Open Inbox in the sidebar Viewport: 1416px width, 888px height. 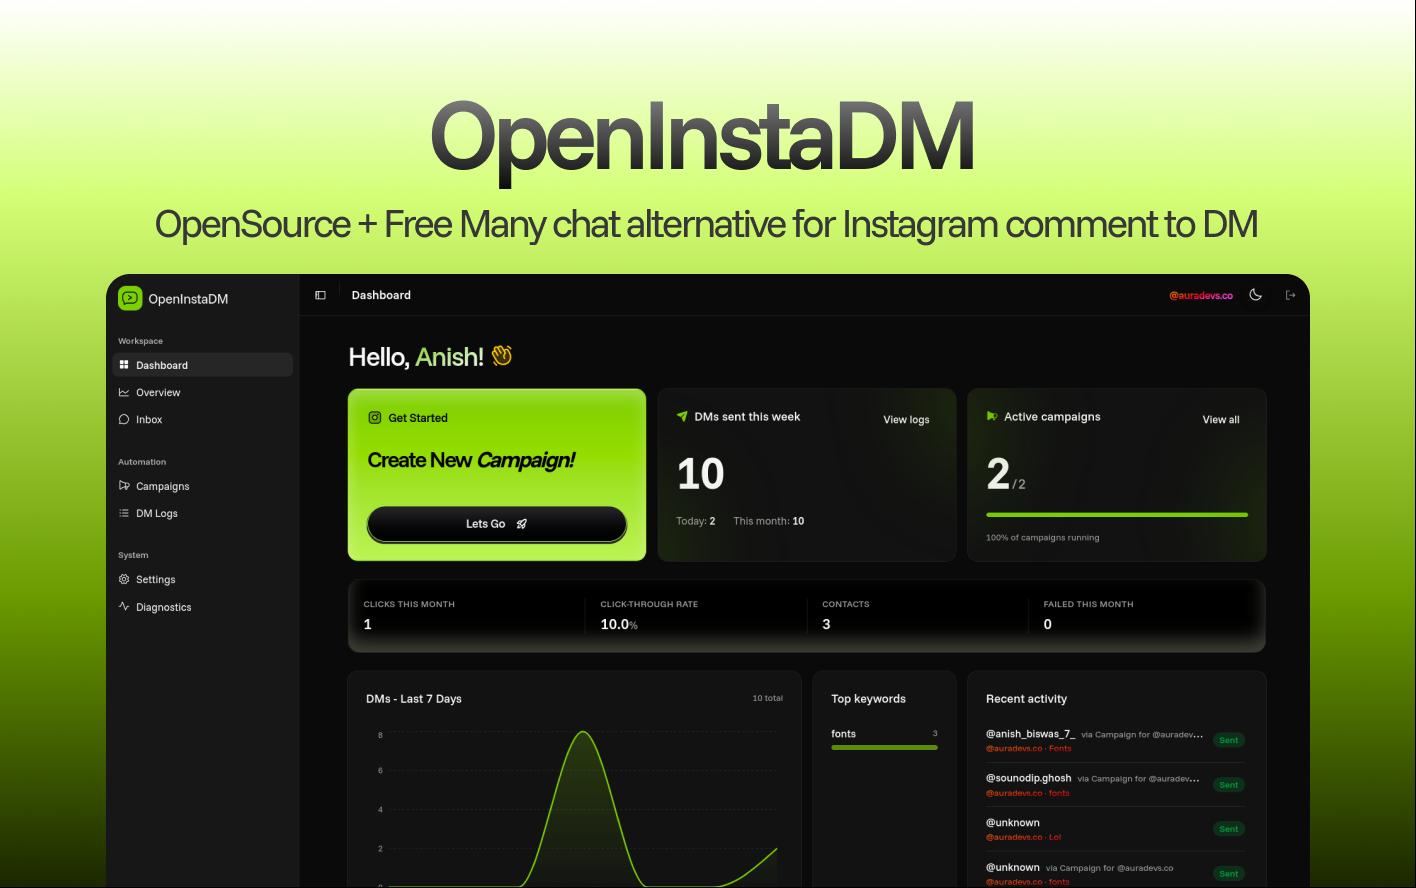click(x=203, y=419)
